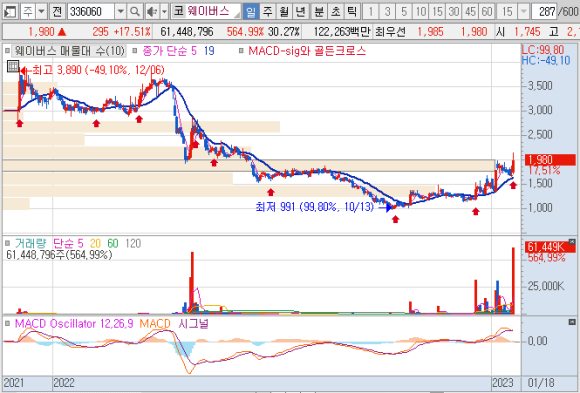This screenshot has height=393, width=580.
Task: Click the HC:-49.10 readout
Action: click(x=546, y=60)
